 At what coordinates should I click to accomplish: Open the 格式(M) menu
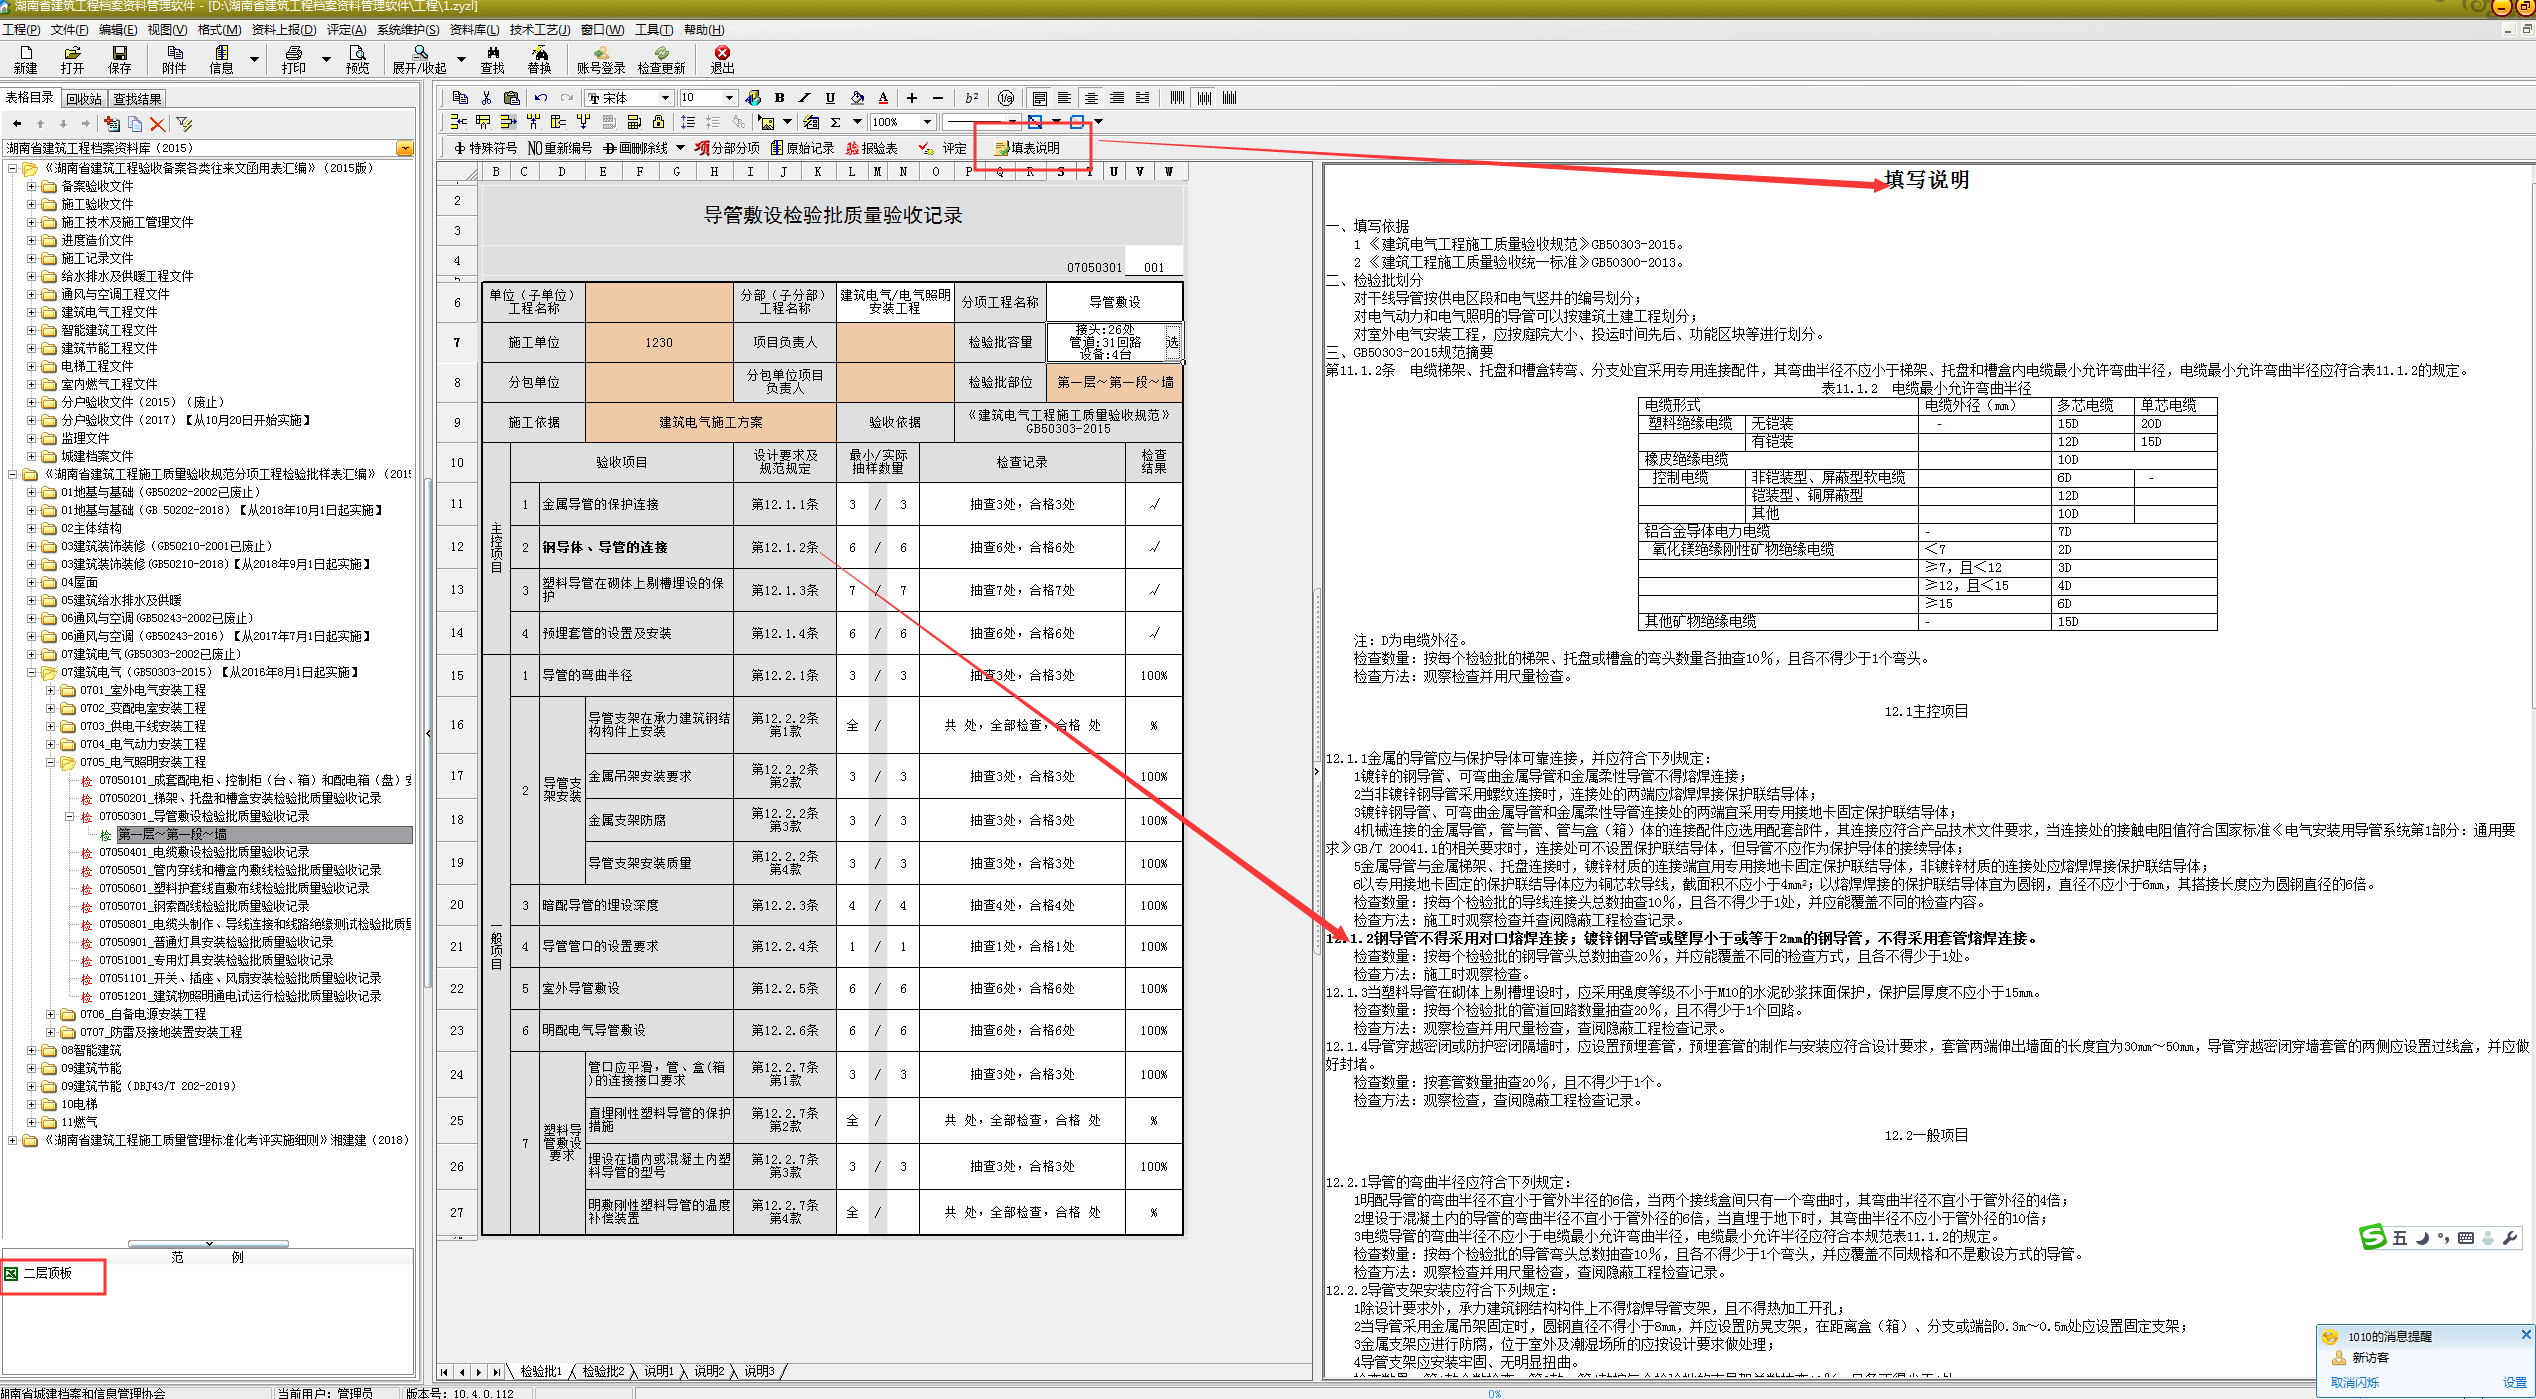[219, 30]
